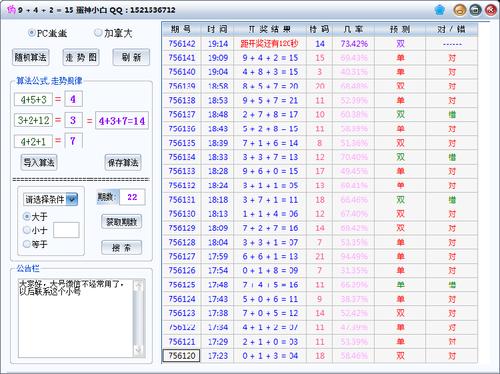This screenshot has height=374, width=500.
Task: Click result 4 + 8 + 3 = 15
Action: (270, 72)
